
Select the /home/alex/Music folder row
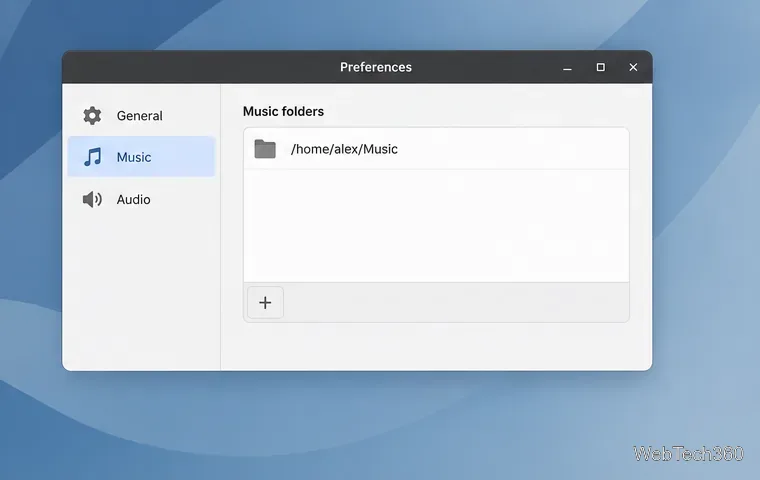click(x=436, y=149)
